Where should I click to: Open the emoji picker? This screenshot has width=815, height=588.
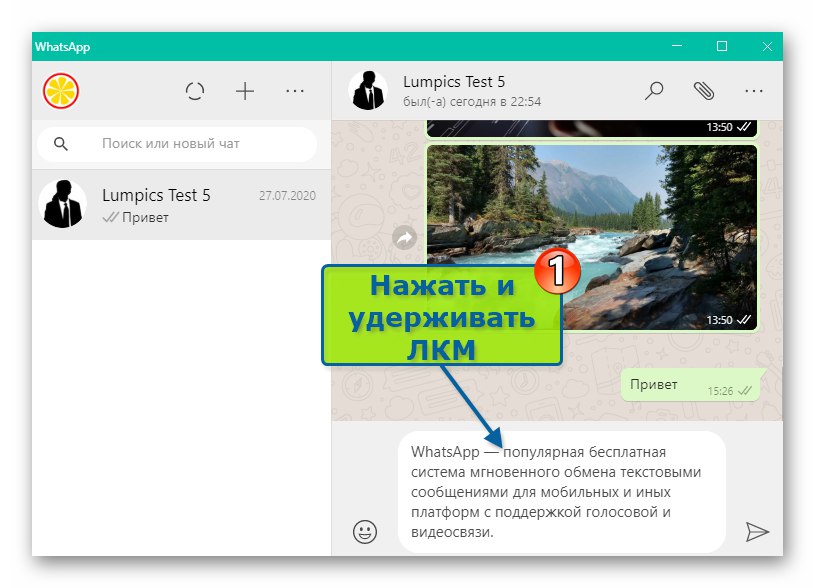coord(365,532)
